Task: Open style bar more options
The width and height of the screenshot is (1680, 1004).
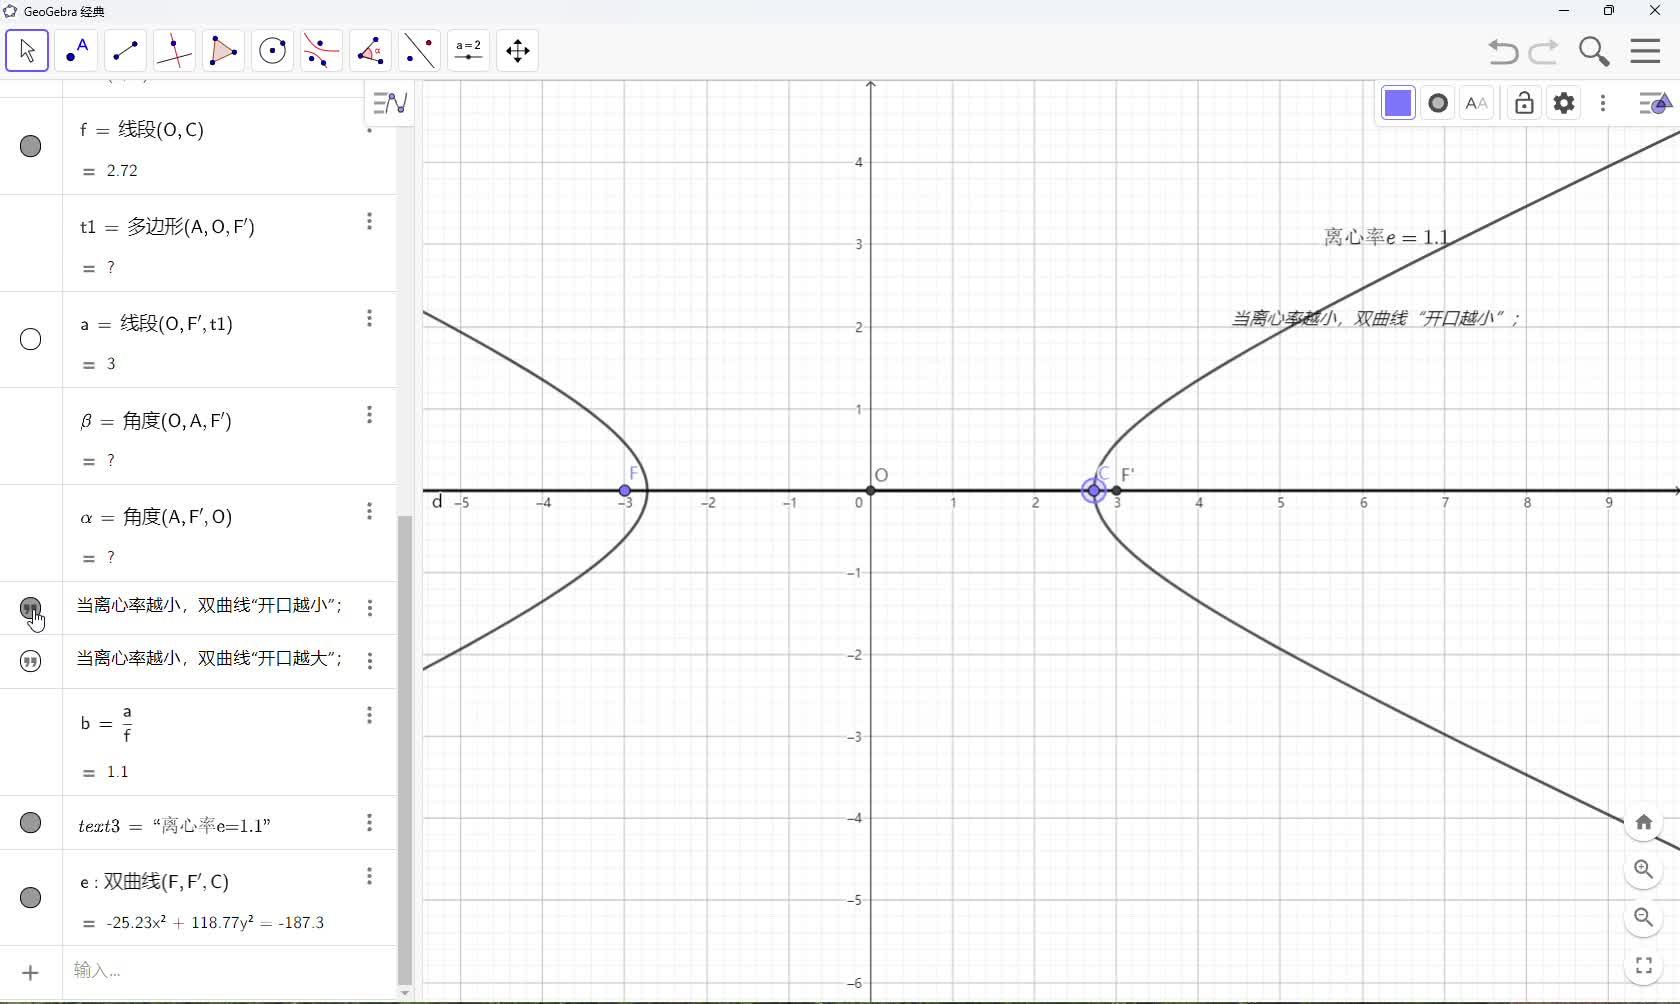Action: click(1603, 103)
